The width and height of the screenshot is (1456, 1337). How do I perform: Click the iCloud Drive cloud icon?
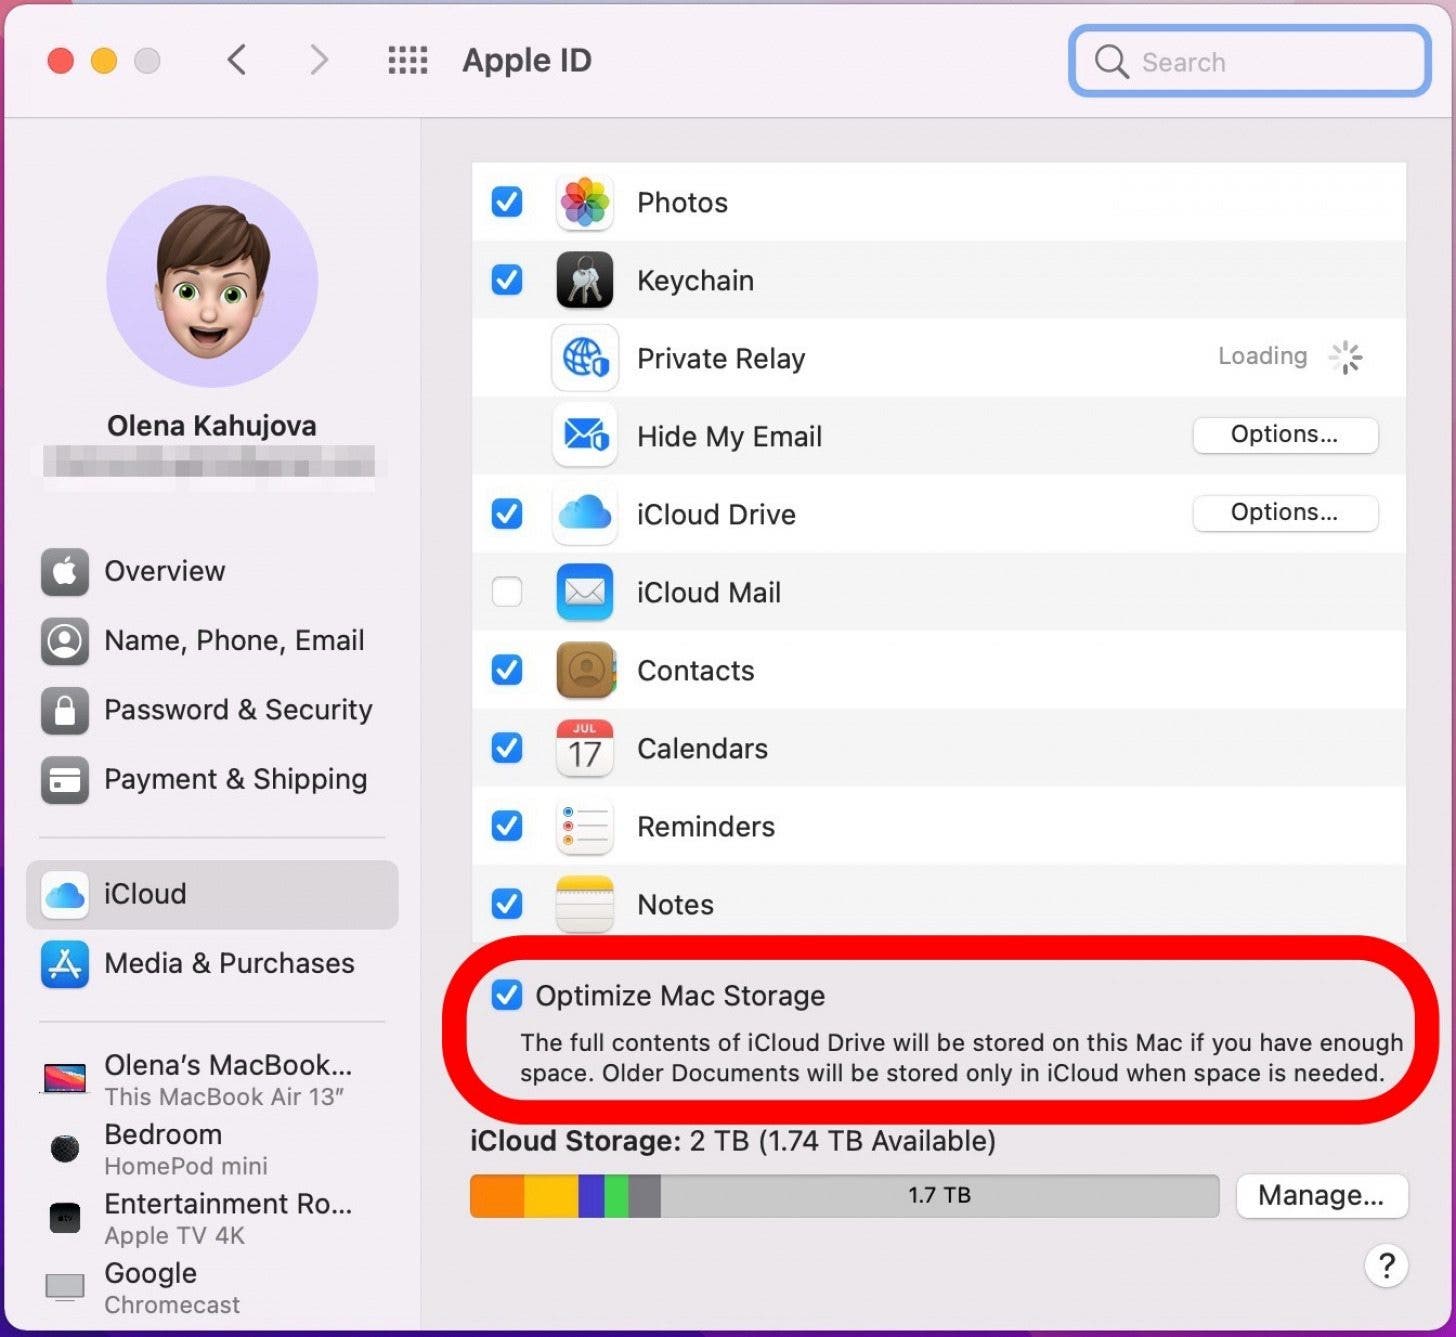pyautogui.click(x=584, y=514)
